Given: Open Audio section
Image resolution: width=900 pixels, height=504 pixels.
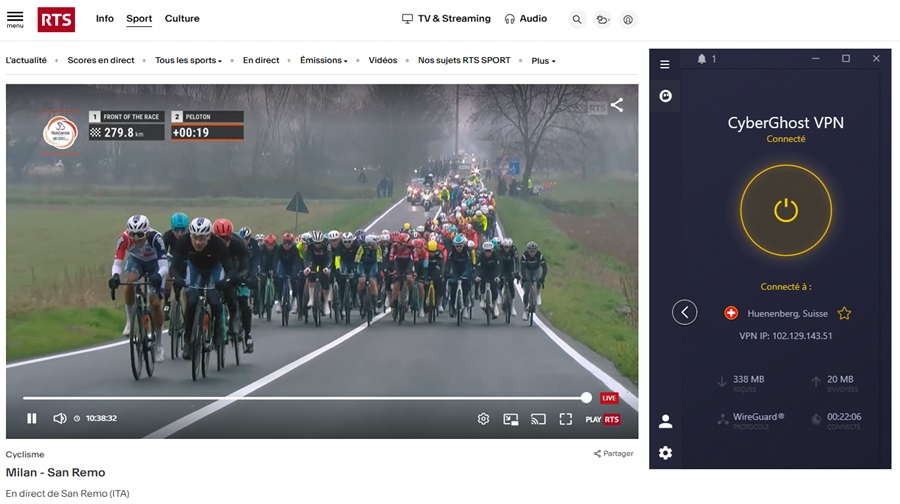Looking at the screenshot, I should pyautogui.click(x=525, y=19).
